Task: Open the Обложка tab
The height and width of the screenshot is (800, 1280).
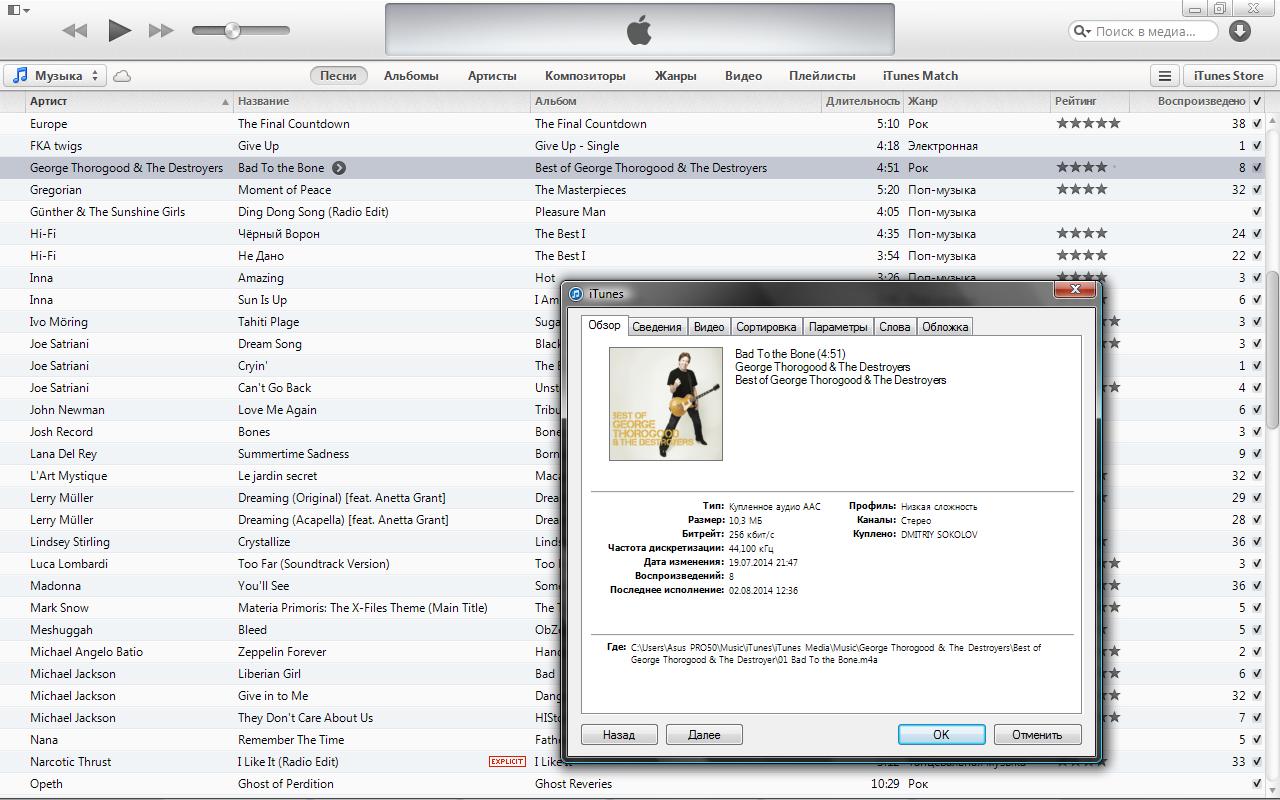Action: (945, 327)
